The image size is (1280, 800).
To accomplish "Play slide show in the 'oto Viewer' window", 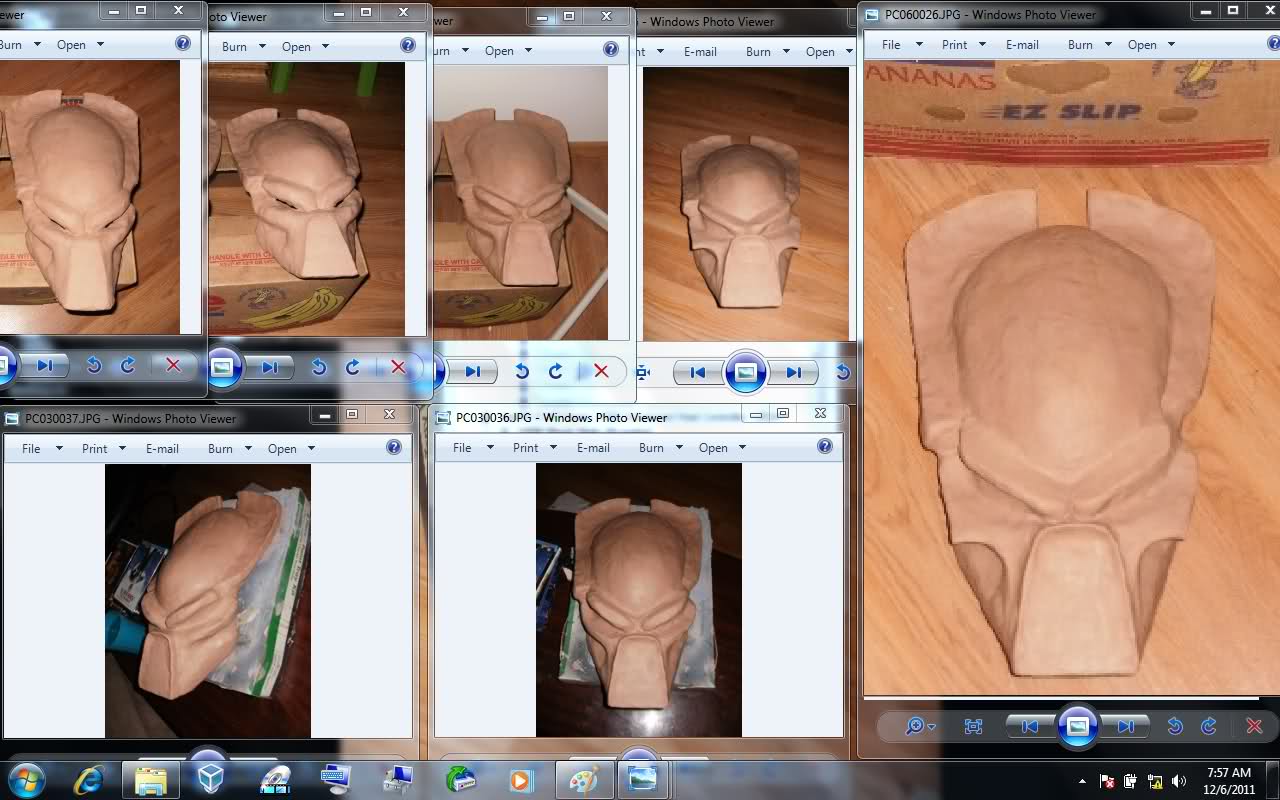I will point(222,367).
